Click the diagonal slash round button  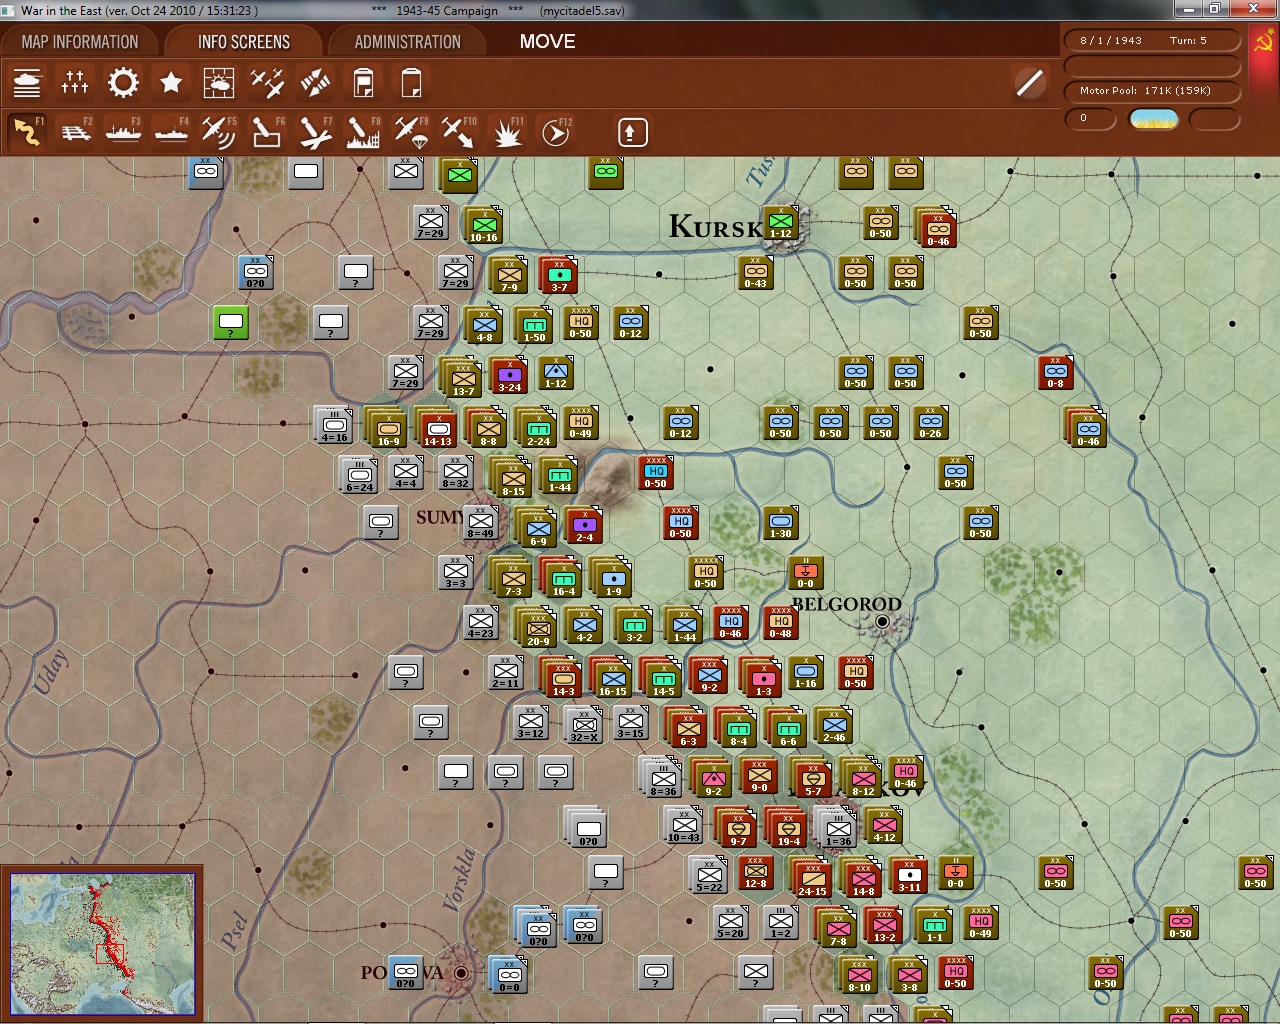(x=1030, y=83)
